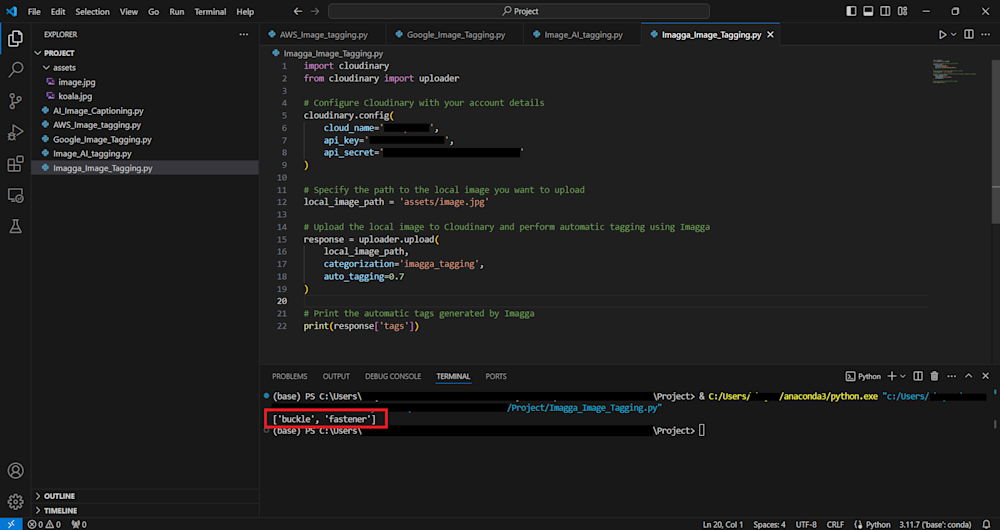Close the Imagga_Image_Tagging.py tab

click(x=770, y=35)
